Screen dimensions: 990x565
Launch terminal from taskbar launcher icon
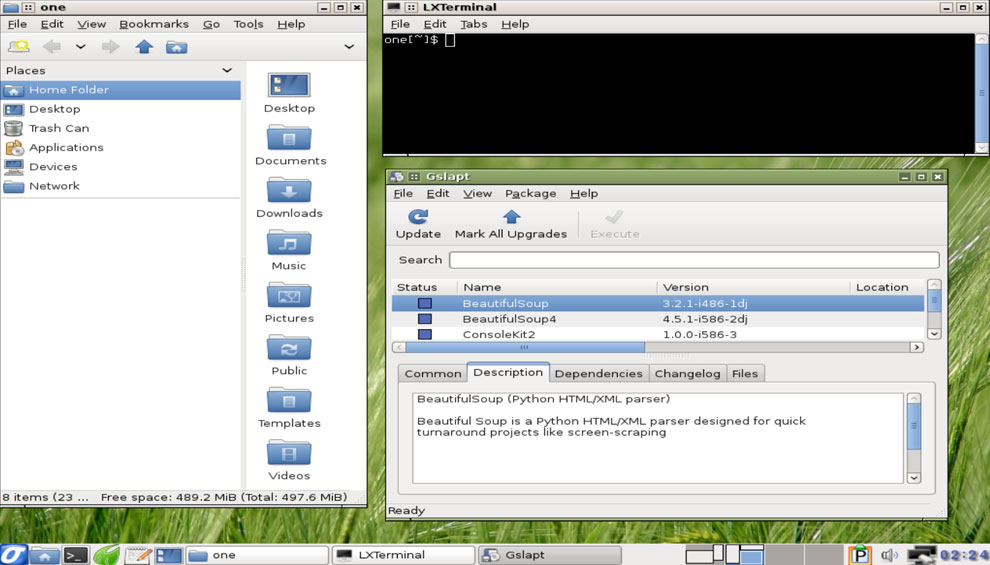click(x=75, y=555)
